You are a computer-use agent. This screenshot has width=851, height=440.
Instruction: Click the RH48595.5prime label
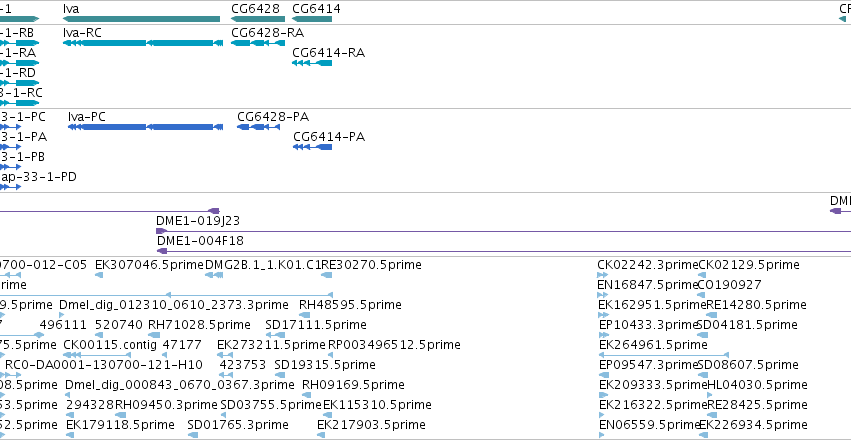pyautogui.click(x=350, y=305)
